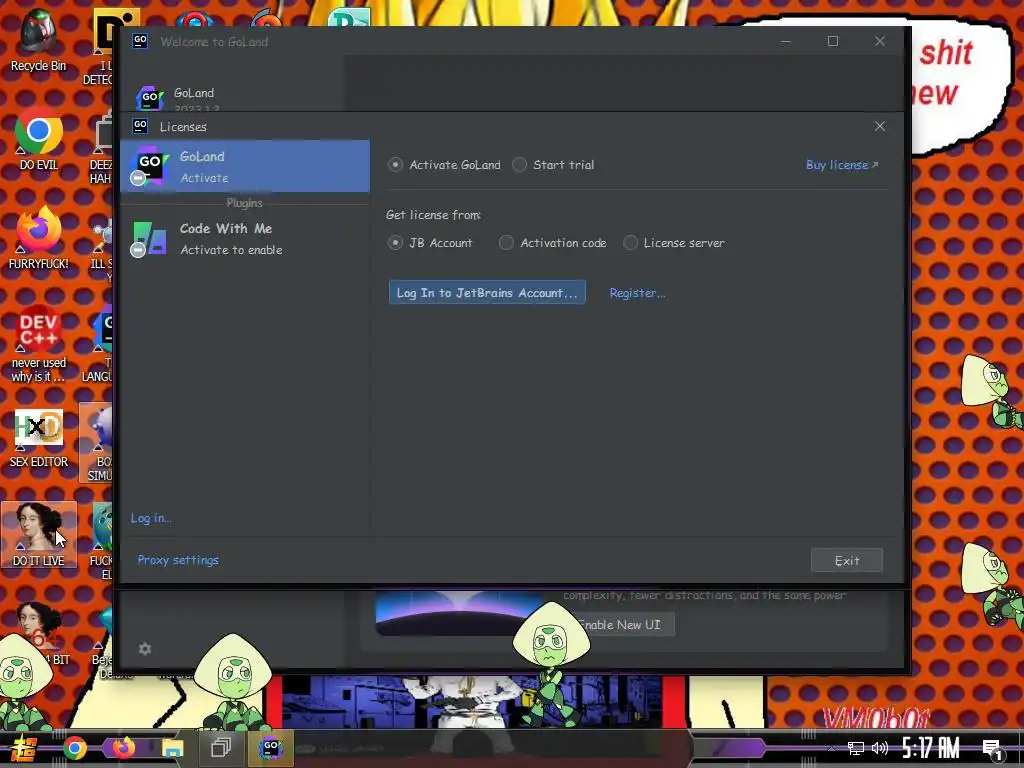Open the Buy license link
Viewport: 1024px width, 768px height.
[842, 165]
